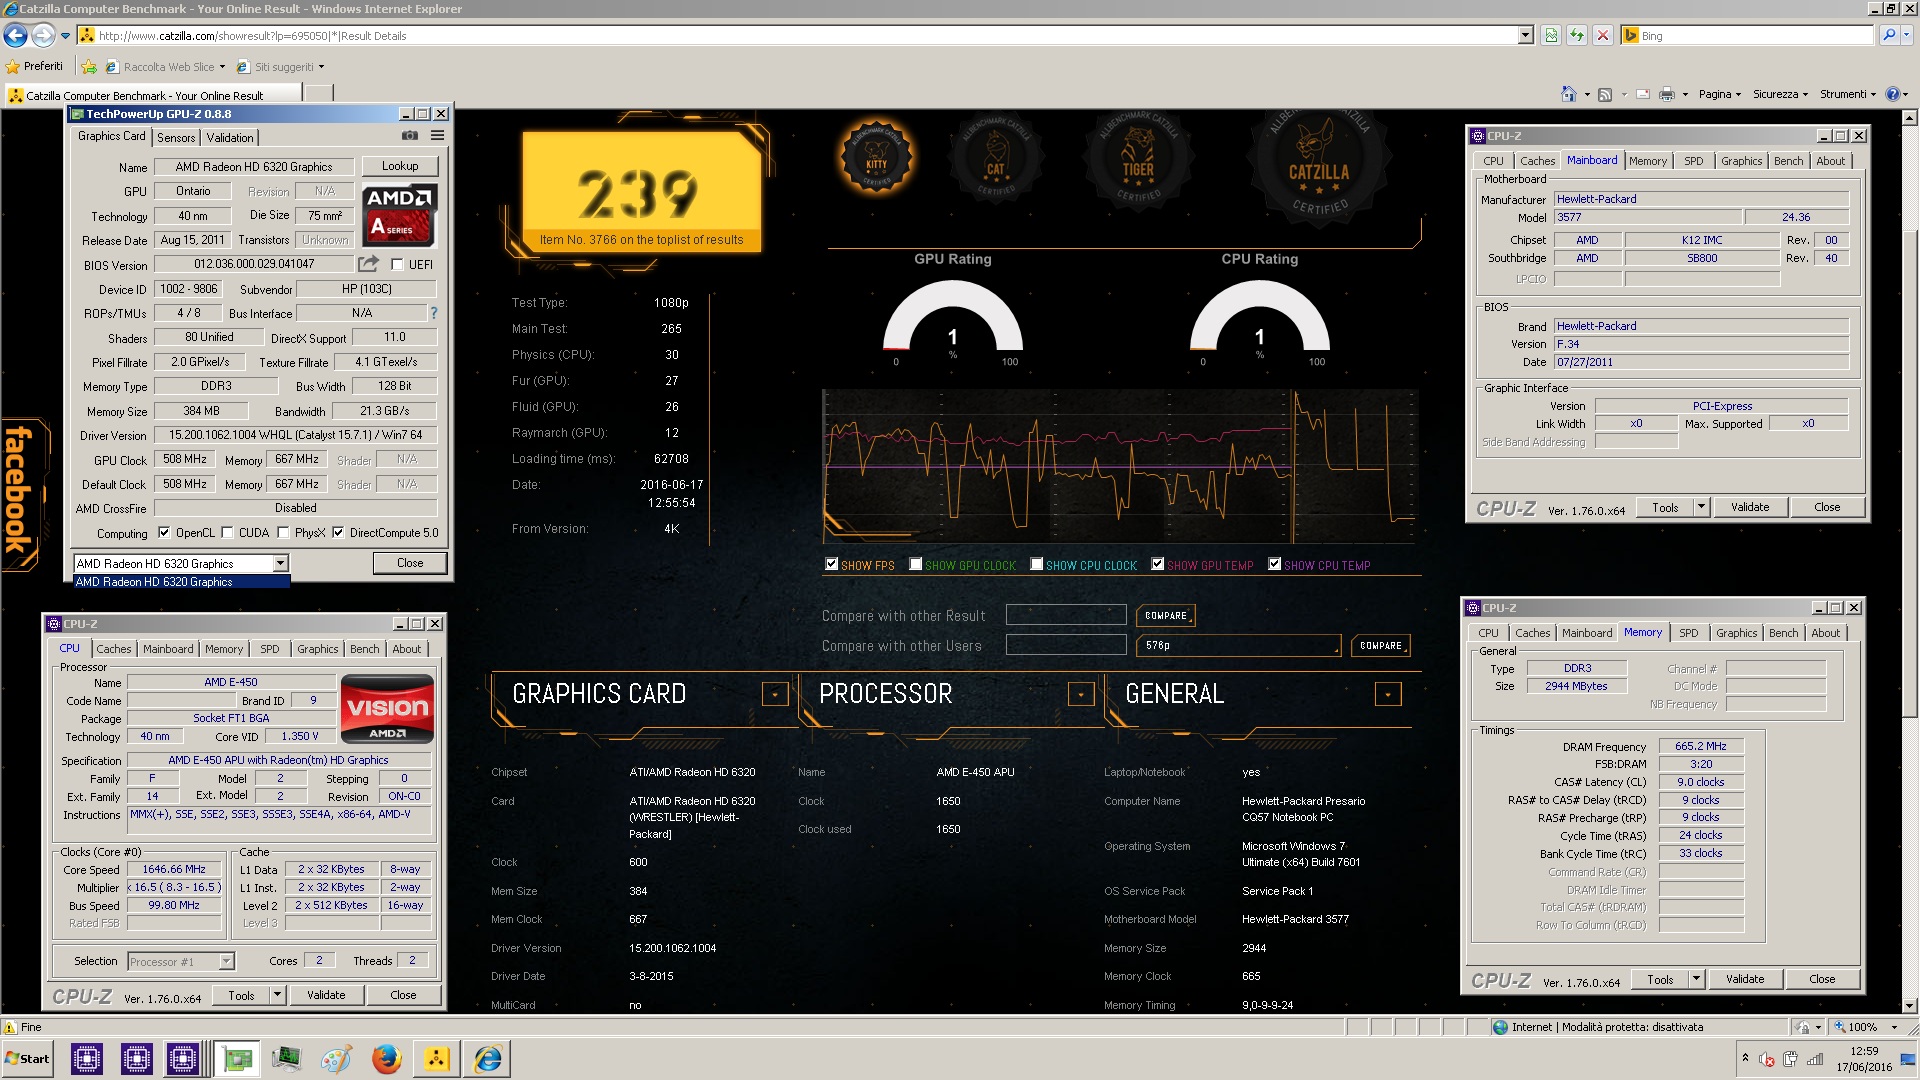The height and width of the screenshot is (1080, 1920).
Task: Click the Paint palette taskbar icon
Action: coord(336,1059)
